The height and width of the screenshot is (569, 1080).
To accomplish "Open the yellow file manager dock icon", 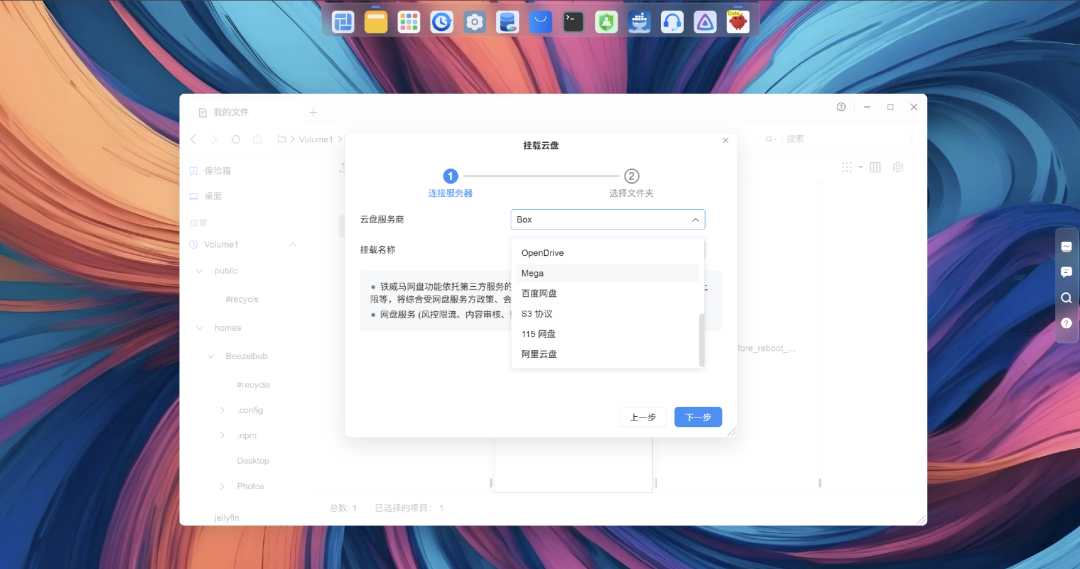I will click(x=376, y=22).
